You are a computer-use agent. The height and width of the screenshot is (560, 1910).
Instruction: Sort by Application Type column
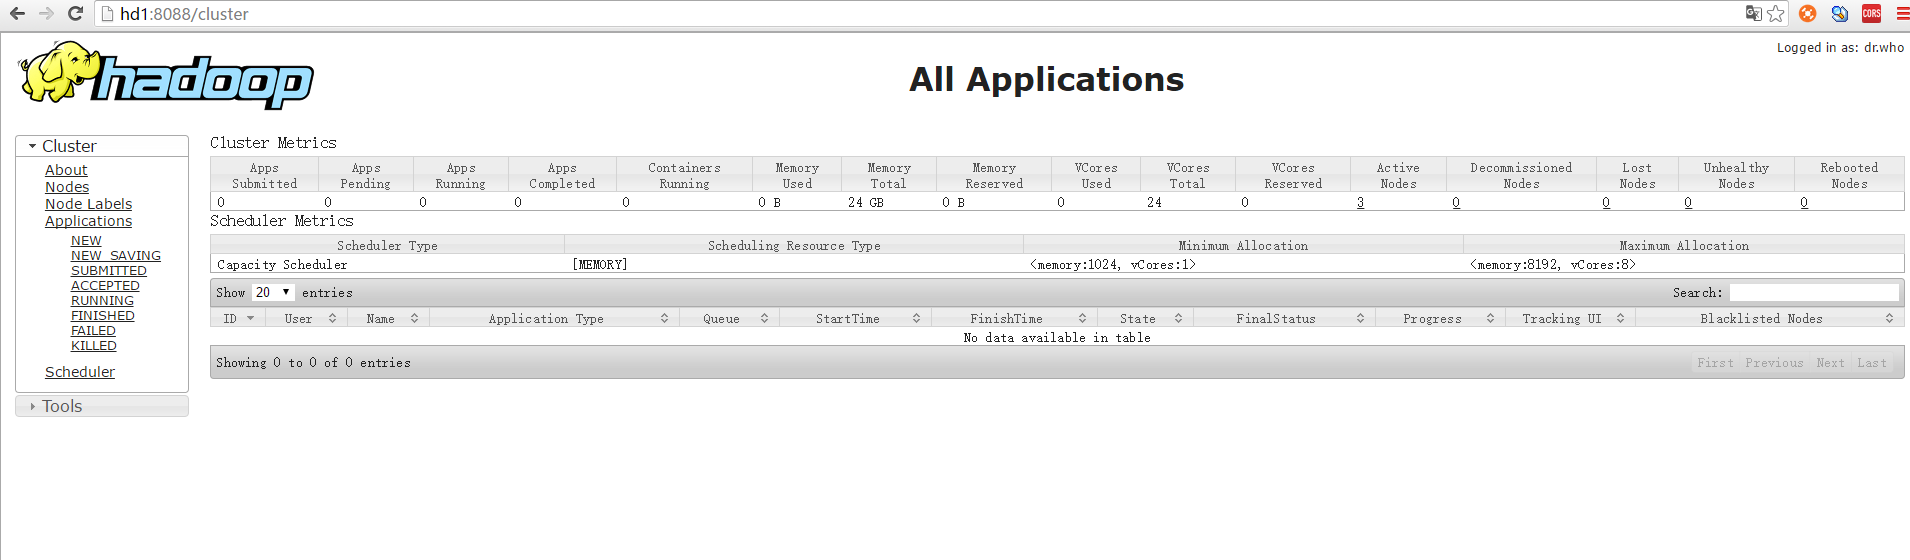[x=554, y=318]
